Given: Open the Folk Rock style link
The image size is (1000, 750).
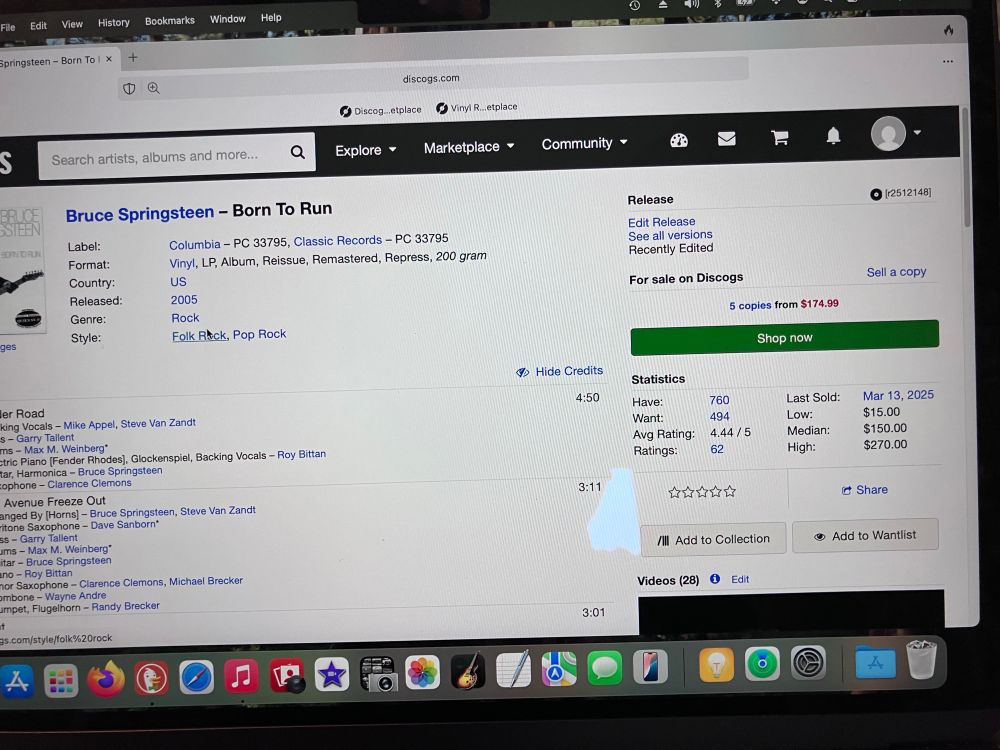Looking at the screenshot, I should [x=199, y=335].
